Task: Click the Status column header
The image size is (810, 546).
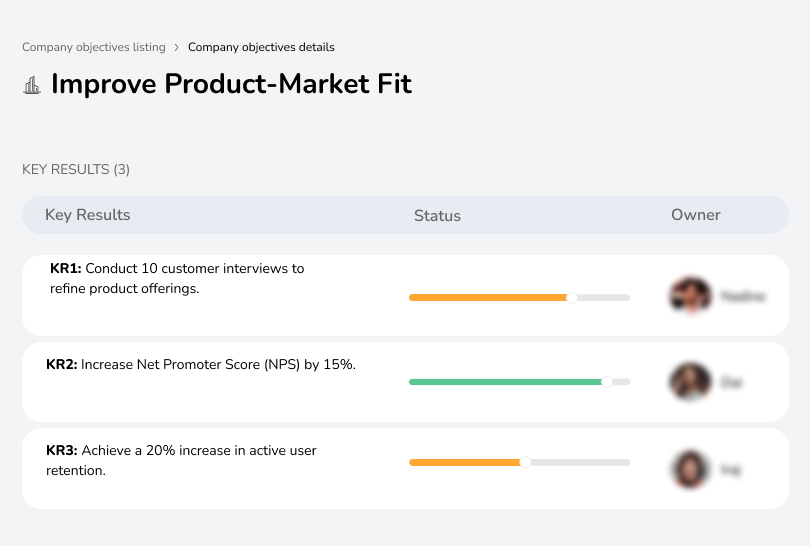Action: [x=437, y=215]
